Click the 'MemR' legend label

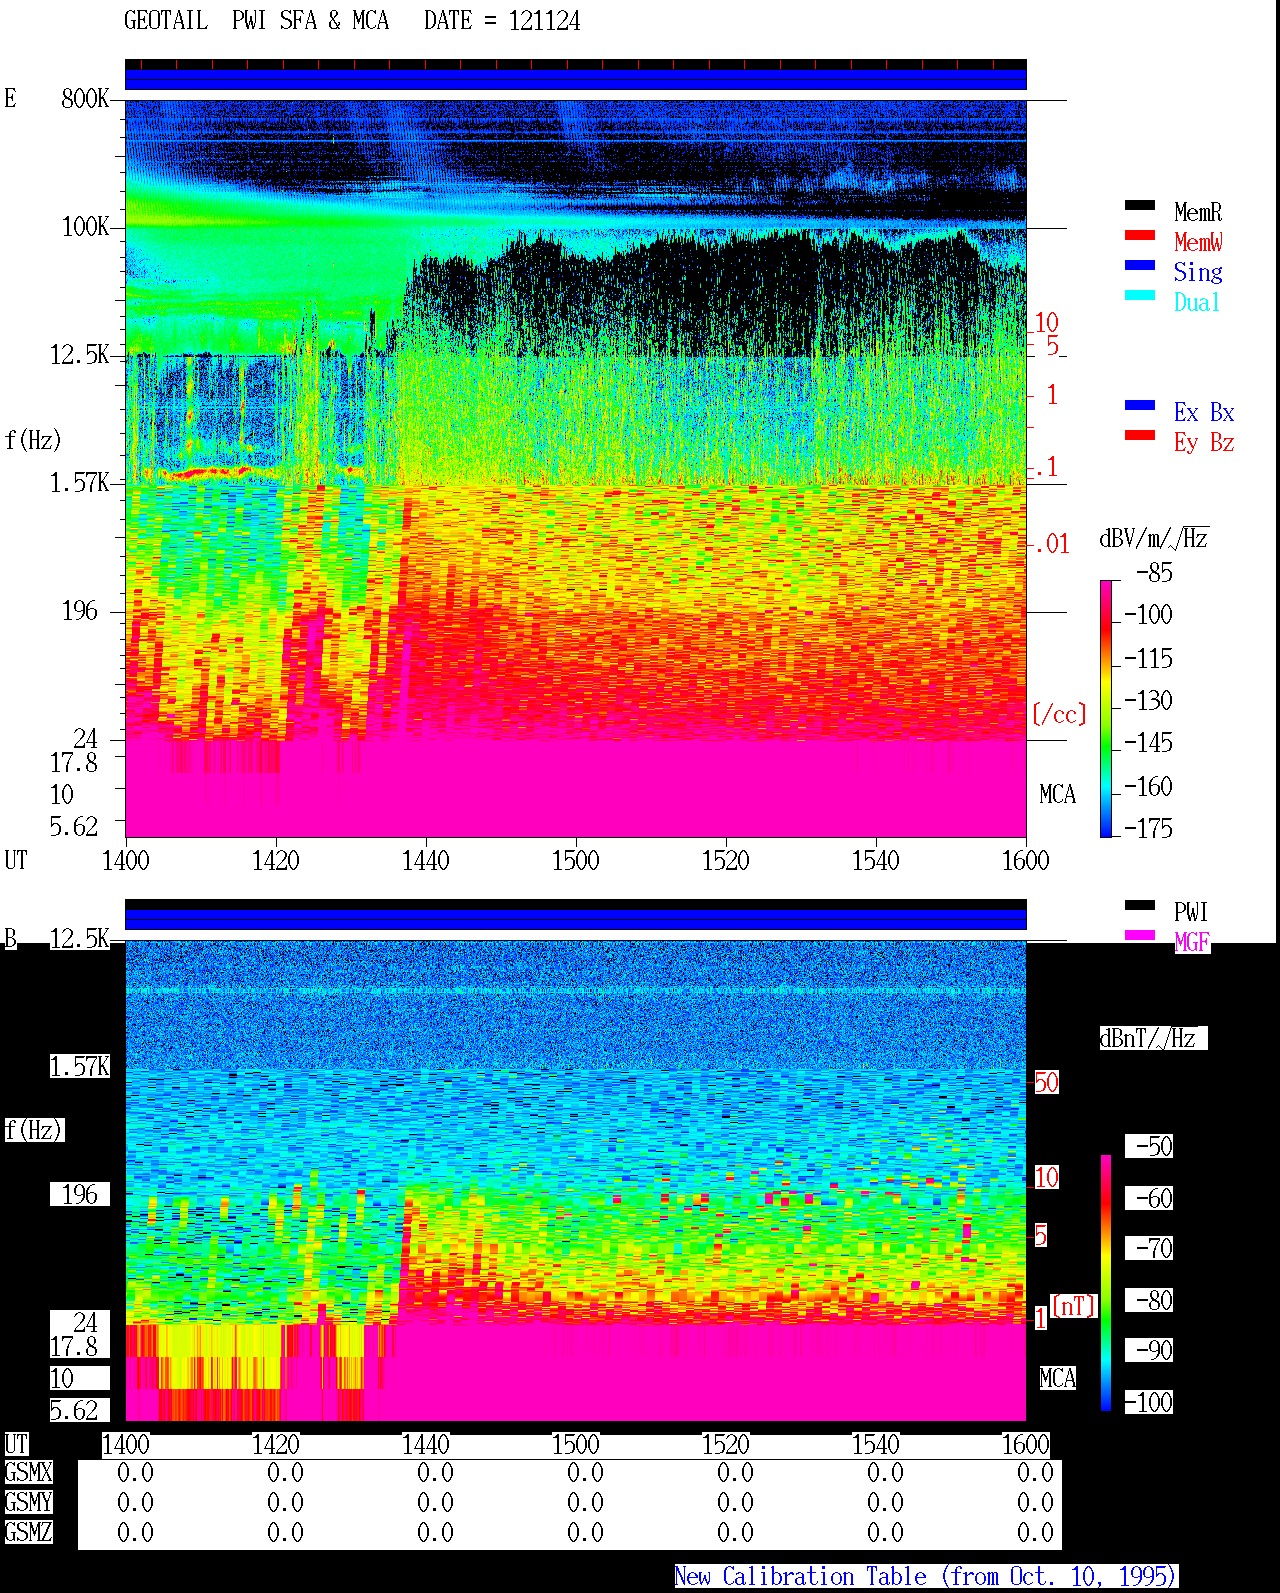pos(1198,212)
